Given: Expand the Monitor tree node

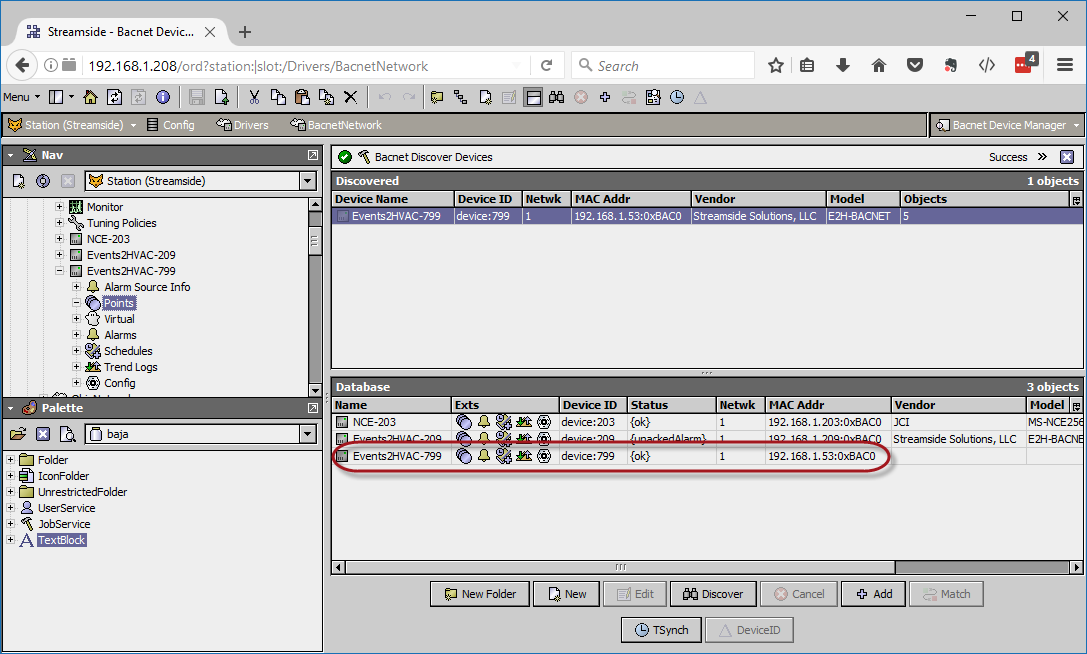Looking at the screenshot, I should 60,207.
